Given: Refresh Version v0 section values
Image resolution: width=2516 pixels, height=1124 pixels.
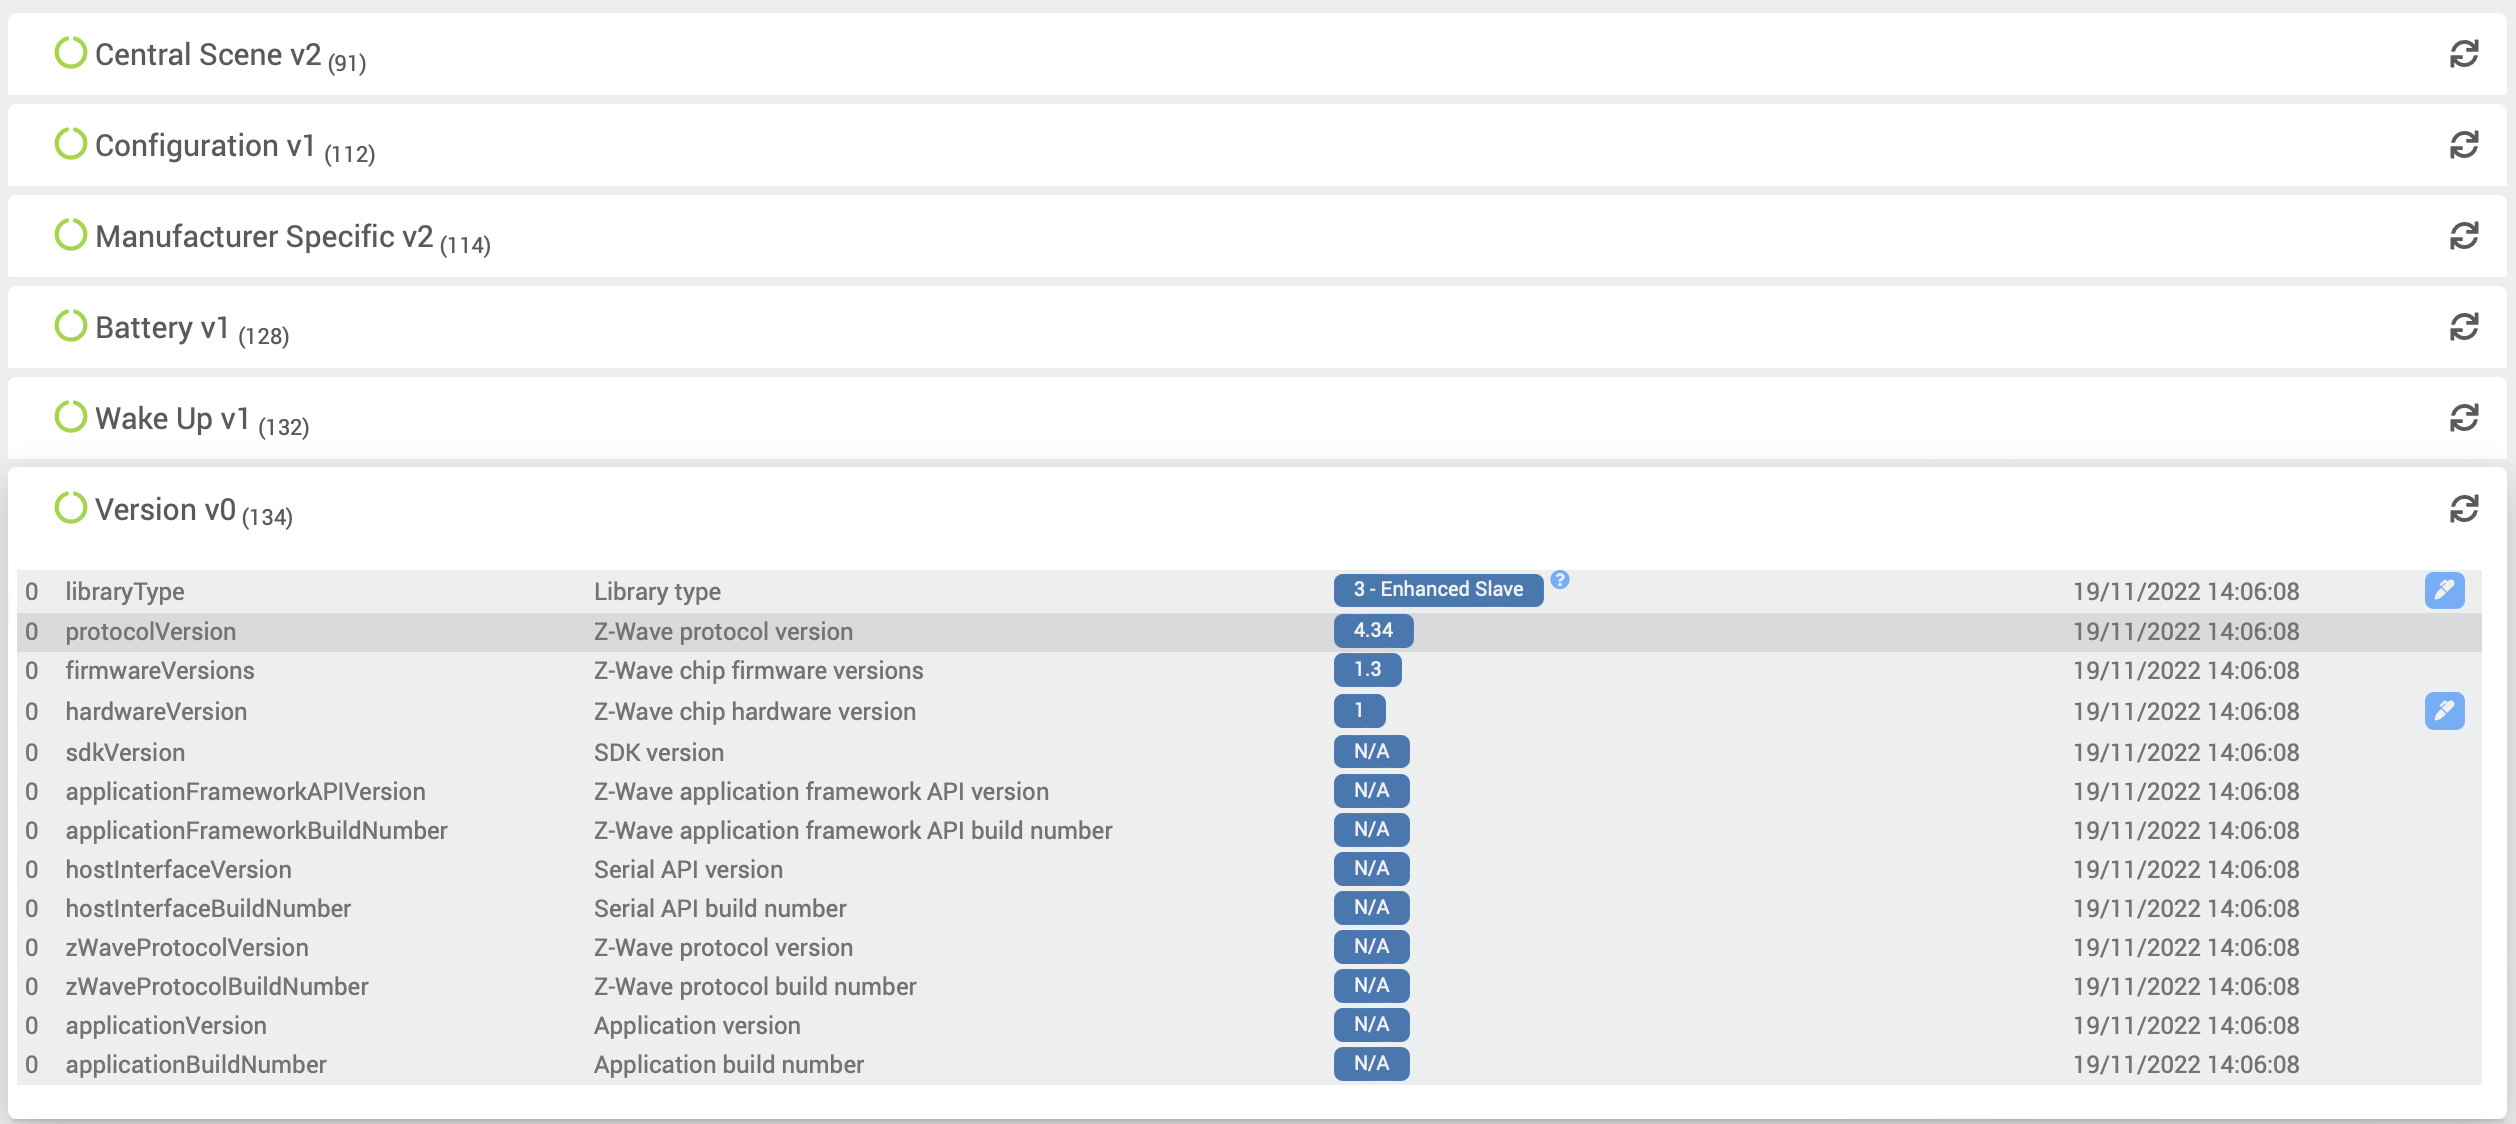Looking at the screenshot, I should [x=2463, y=509].
